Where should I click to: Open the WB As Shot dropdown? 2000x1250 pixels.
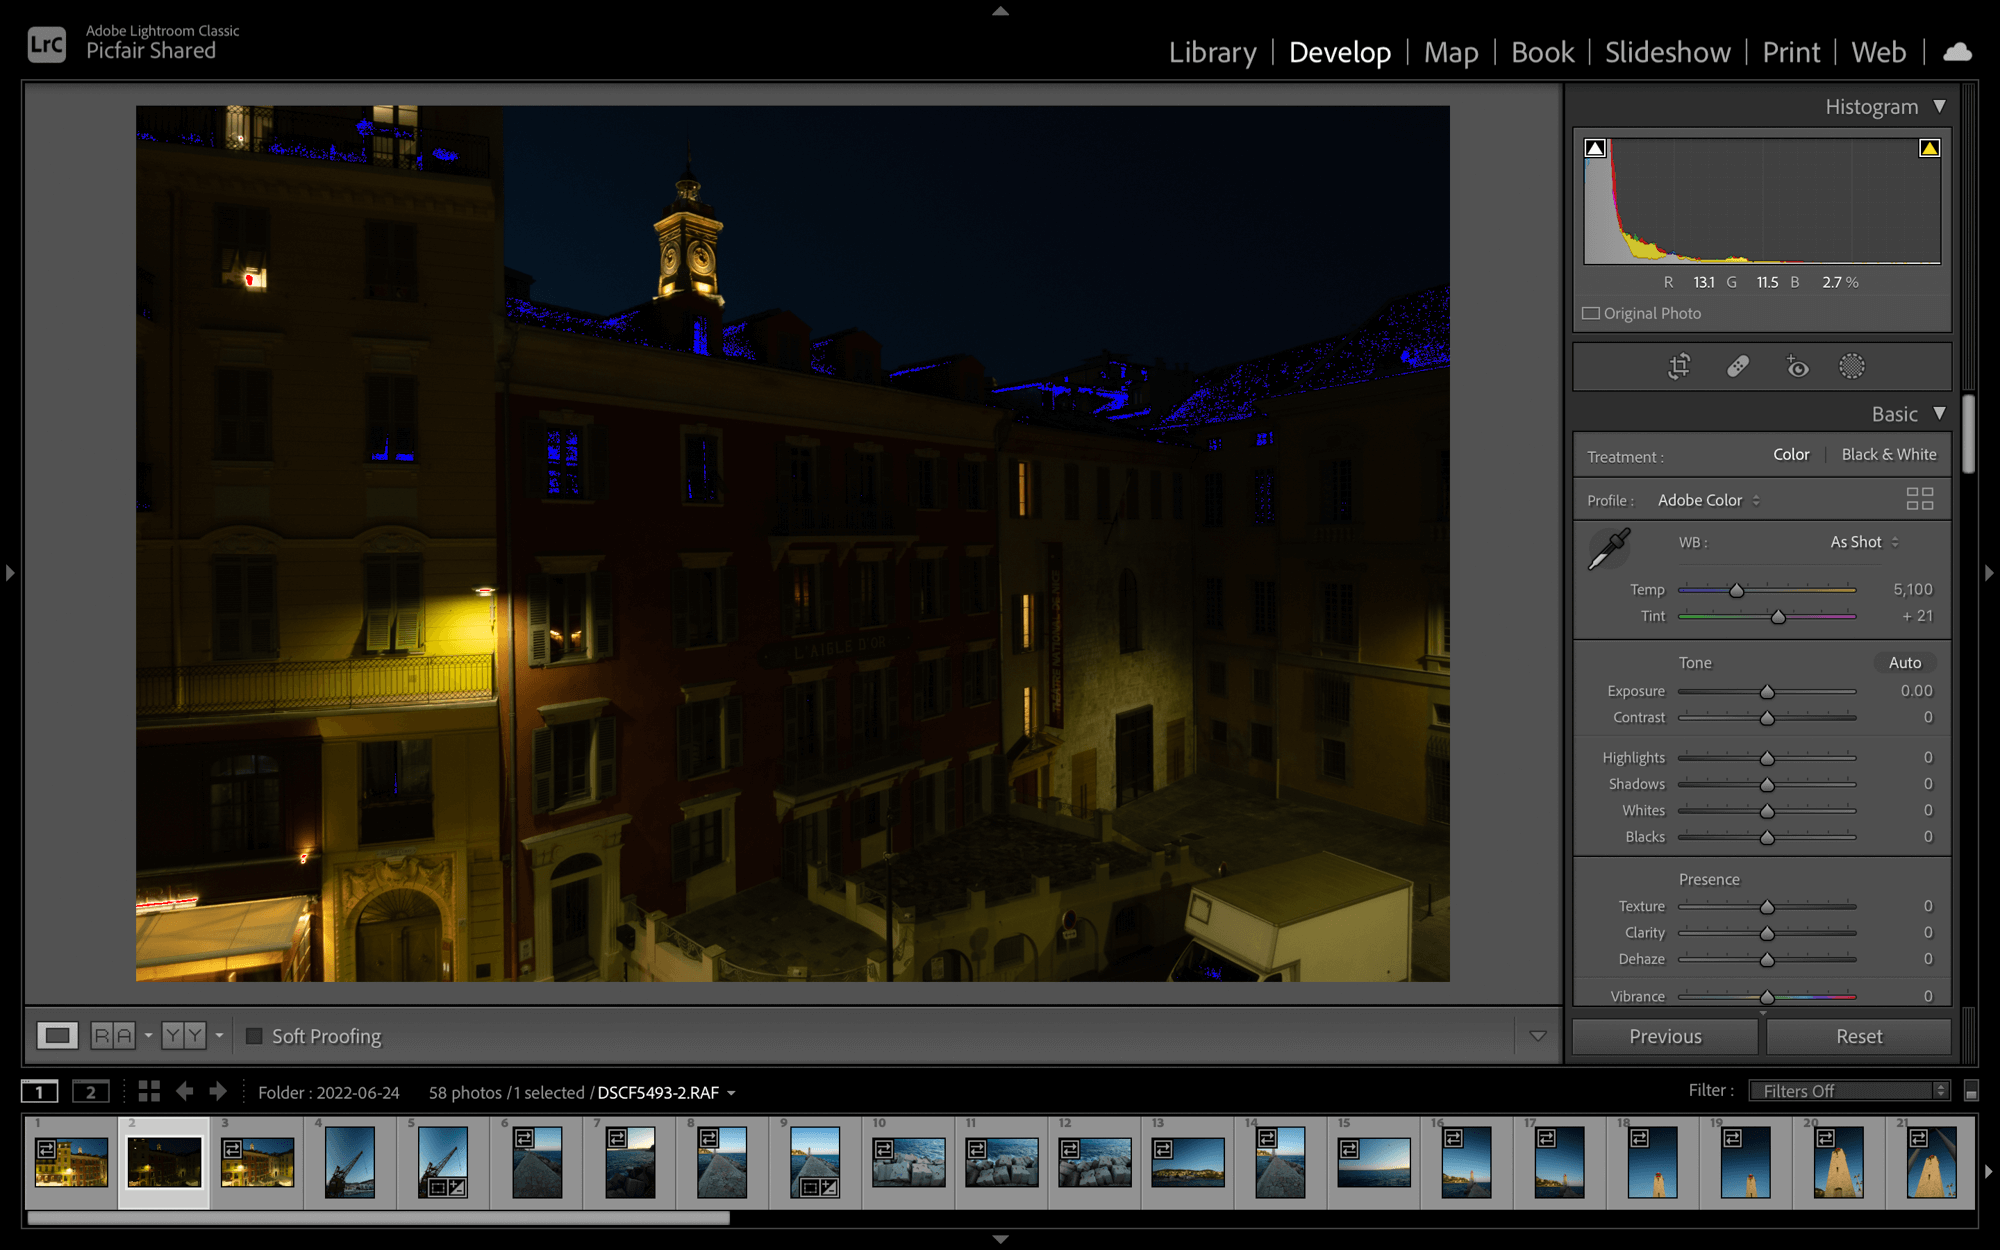click(x=1864, y=542)
